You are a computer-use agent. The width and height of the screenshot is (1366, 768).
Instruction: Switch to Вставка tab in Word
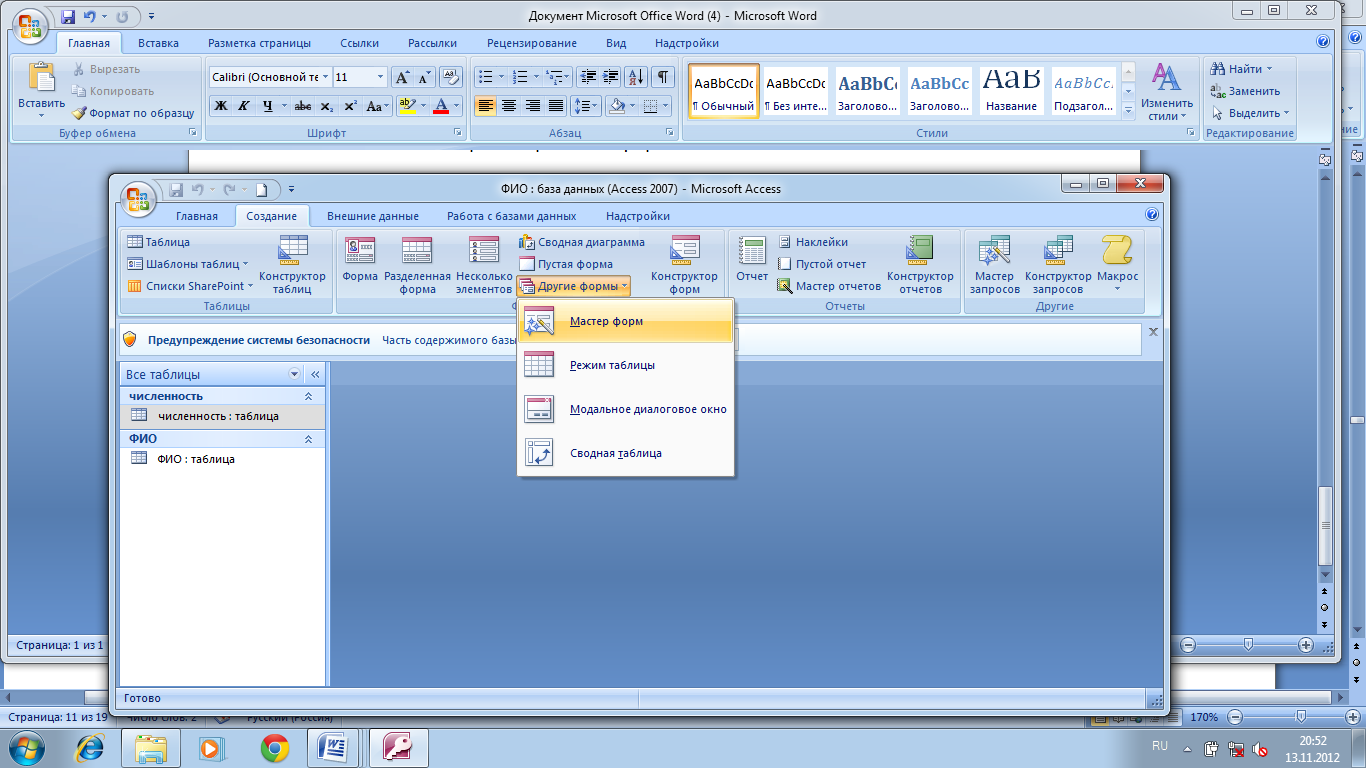(x=159, y=43)
